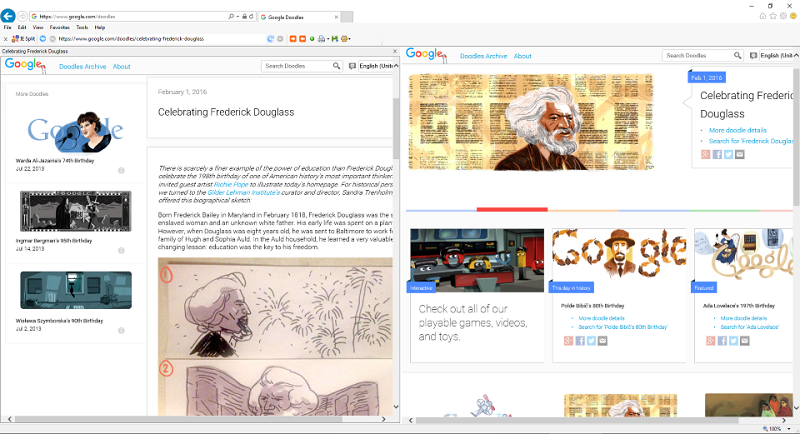Click the search magnifier in left pane Search Doodles
The height and width of the screenshot is (434, 800).
(x=336, y=66)
